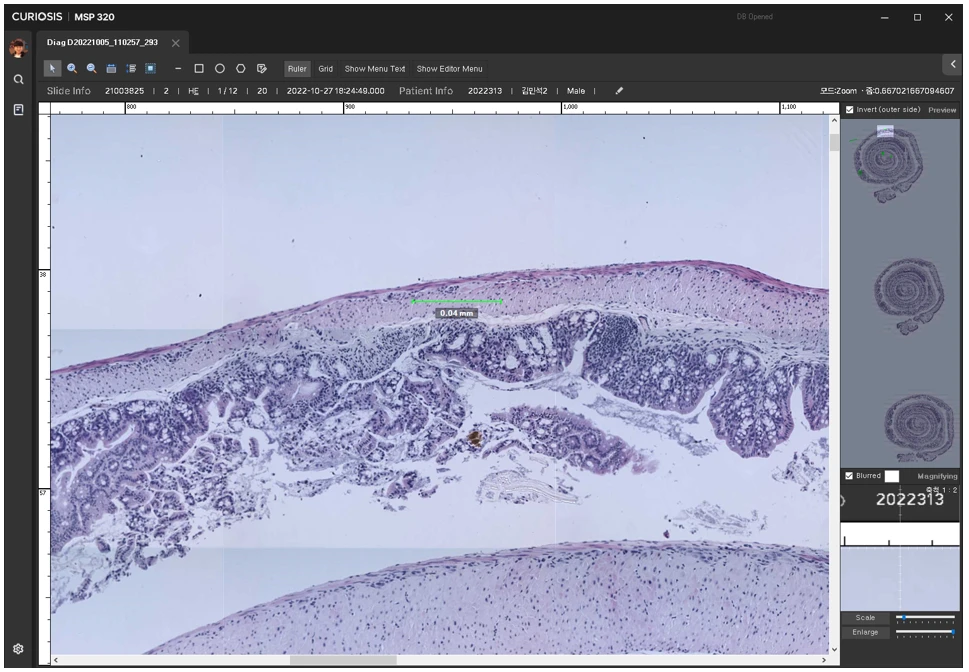Toggle the Ruler button
Screen dimensions: 969x672
tap(297, 69)
